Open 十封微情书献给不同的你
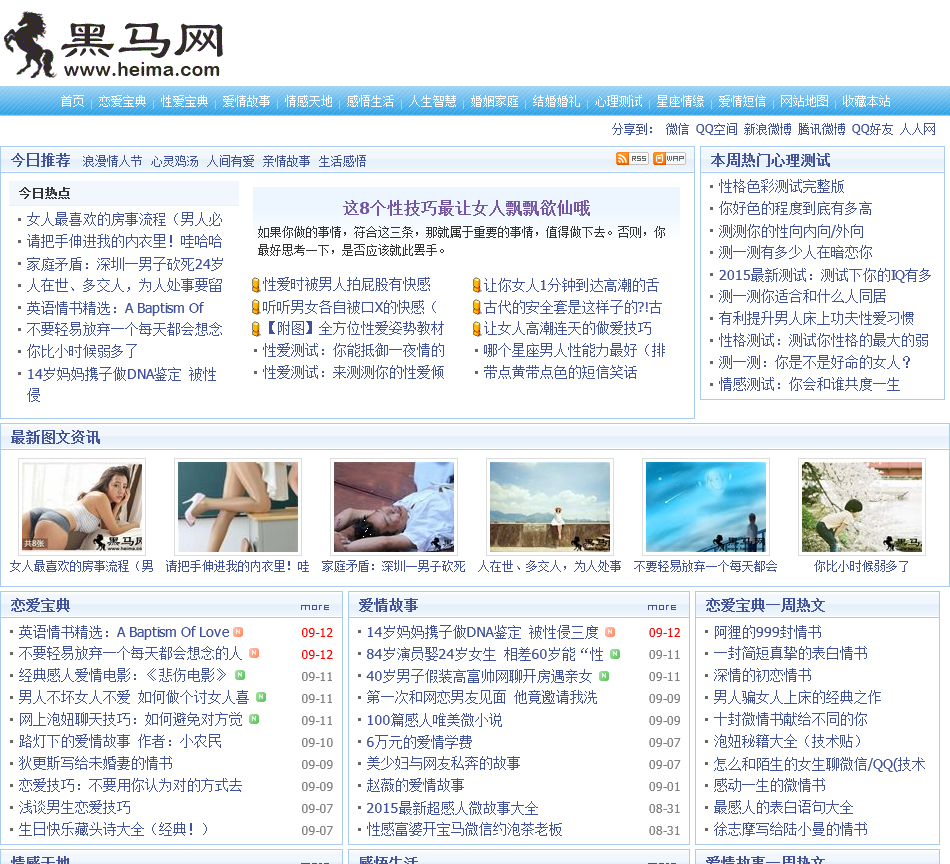The width and height of the screenshot is (950, 864). click(x=790, y=720)
